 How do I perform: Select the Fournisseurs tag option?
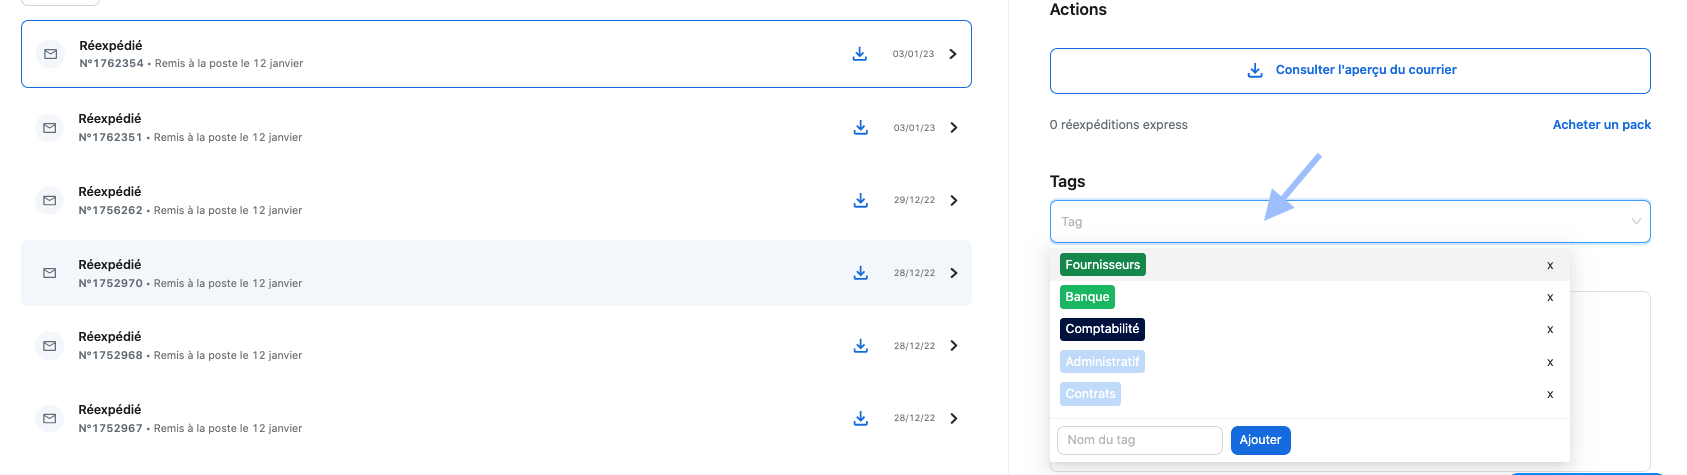[1102, 265]
